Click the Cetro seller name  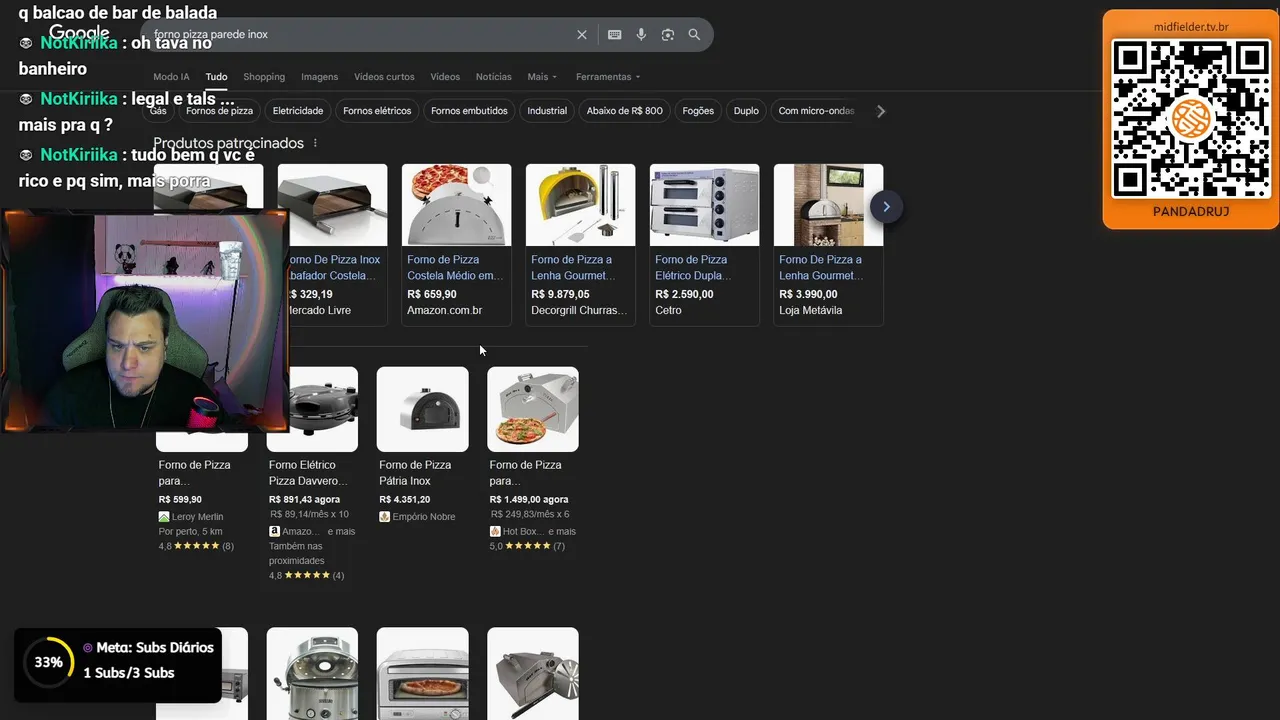668,311
